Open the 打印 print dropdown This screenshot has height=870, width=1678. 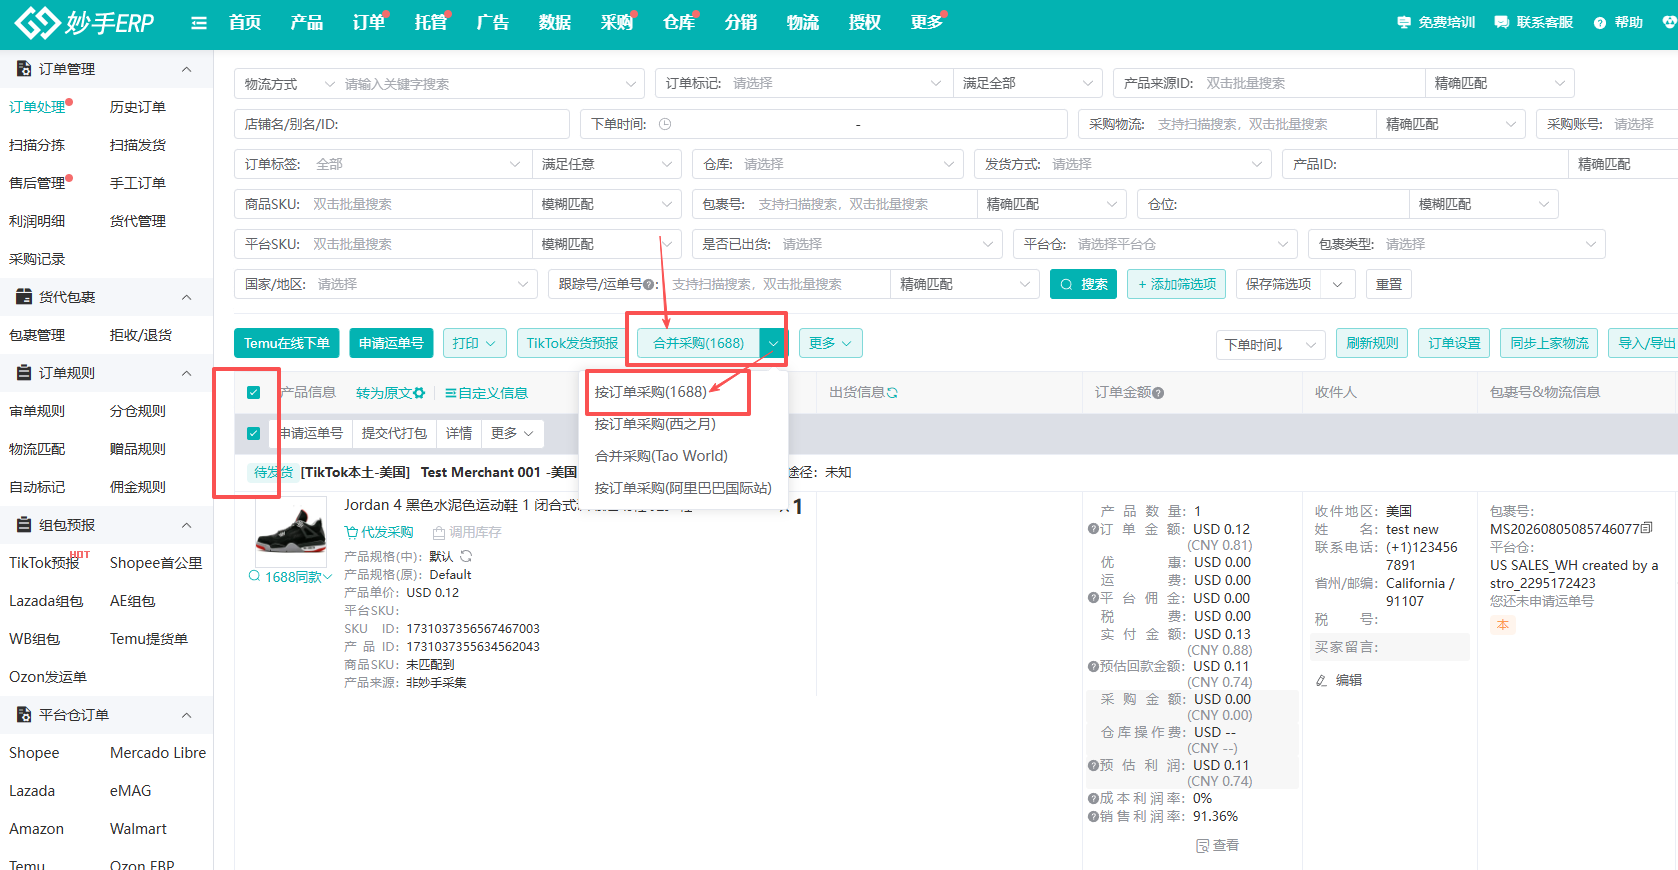[474, 343]
